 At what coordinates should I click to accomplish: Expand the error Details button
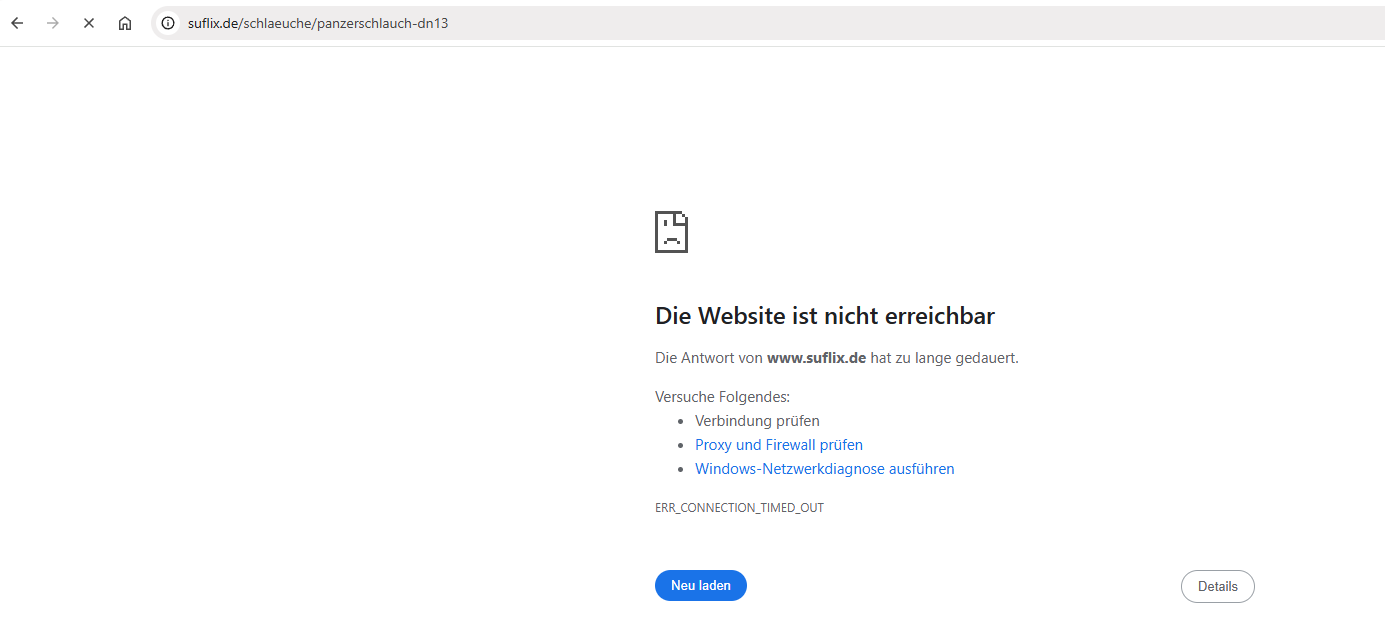coord(1217,587)
